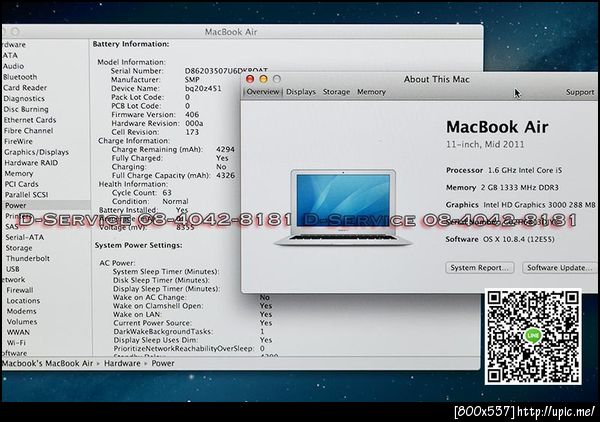
Task: Select Card Reader in the sidebar
Action: click(25, 88)
